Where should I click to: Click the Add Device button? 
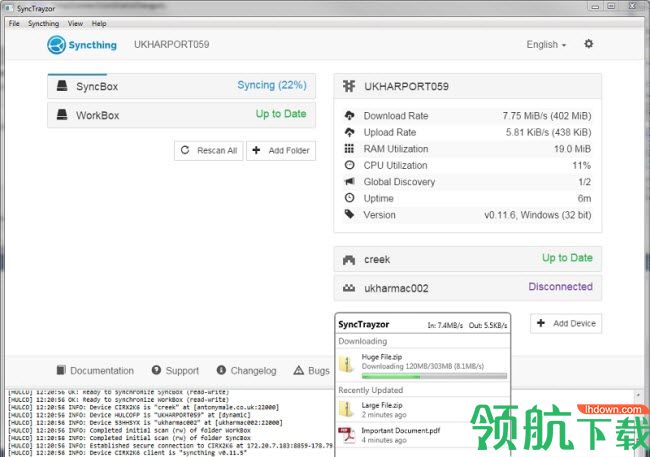(566, 323)
